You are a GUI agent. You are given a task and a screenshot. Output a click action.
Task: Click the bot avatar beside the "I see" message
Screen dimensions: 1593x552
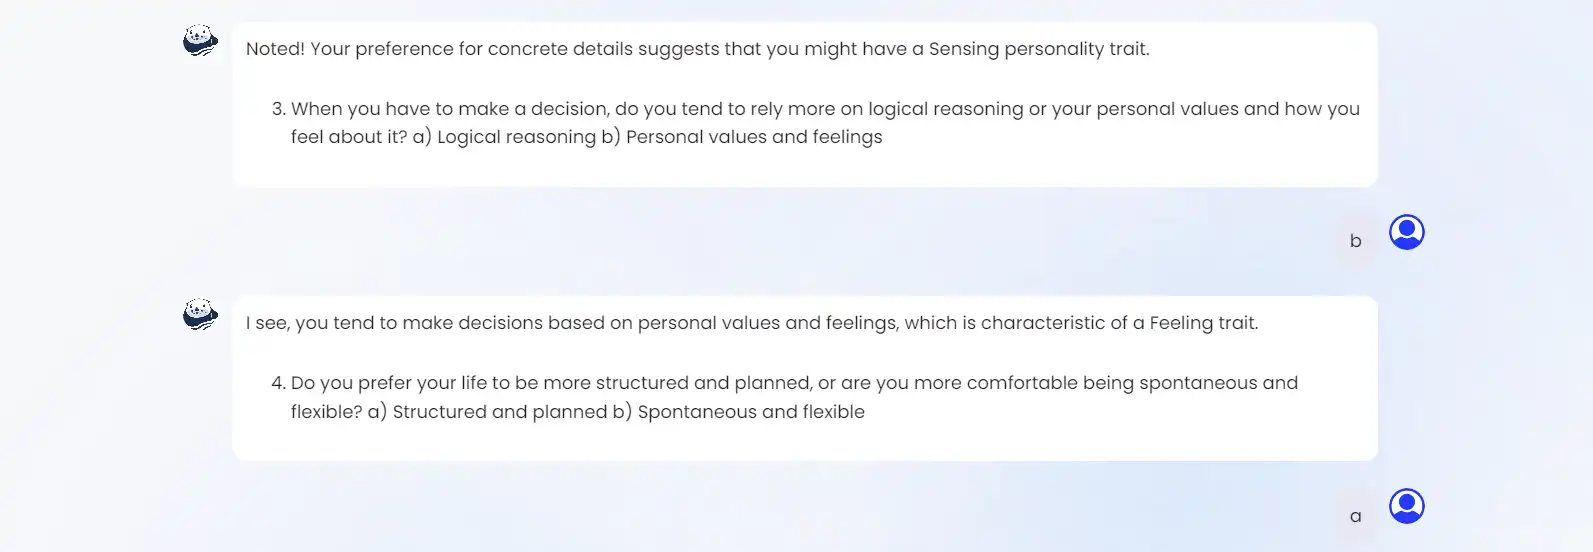pyautogui.click(x=200, y=315)
